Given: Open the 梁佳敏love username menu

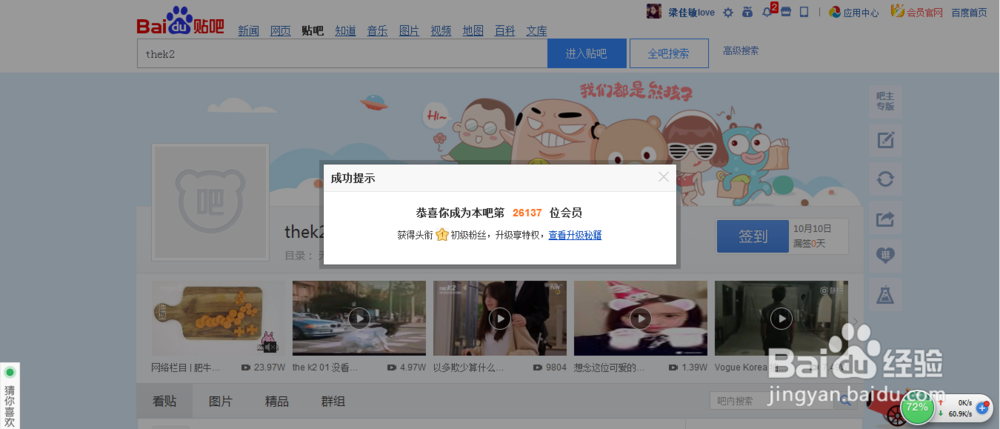Looking at the screenshot, I should 691,12.
